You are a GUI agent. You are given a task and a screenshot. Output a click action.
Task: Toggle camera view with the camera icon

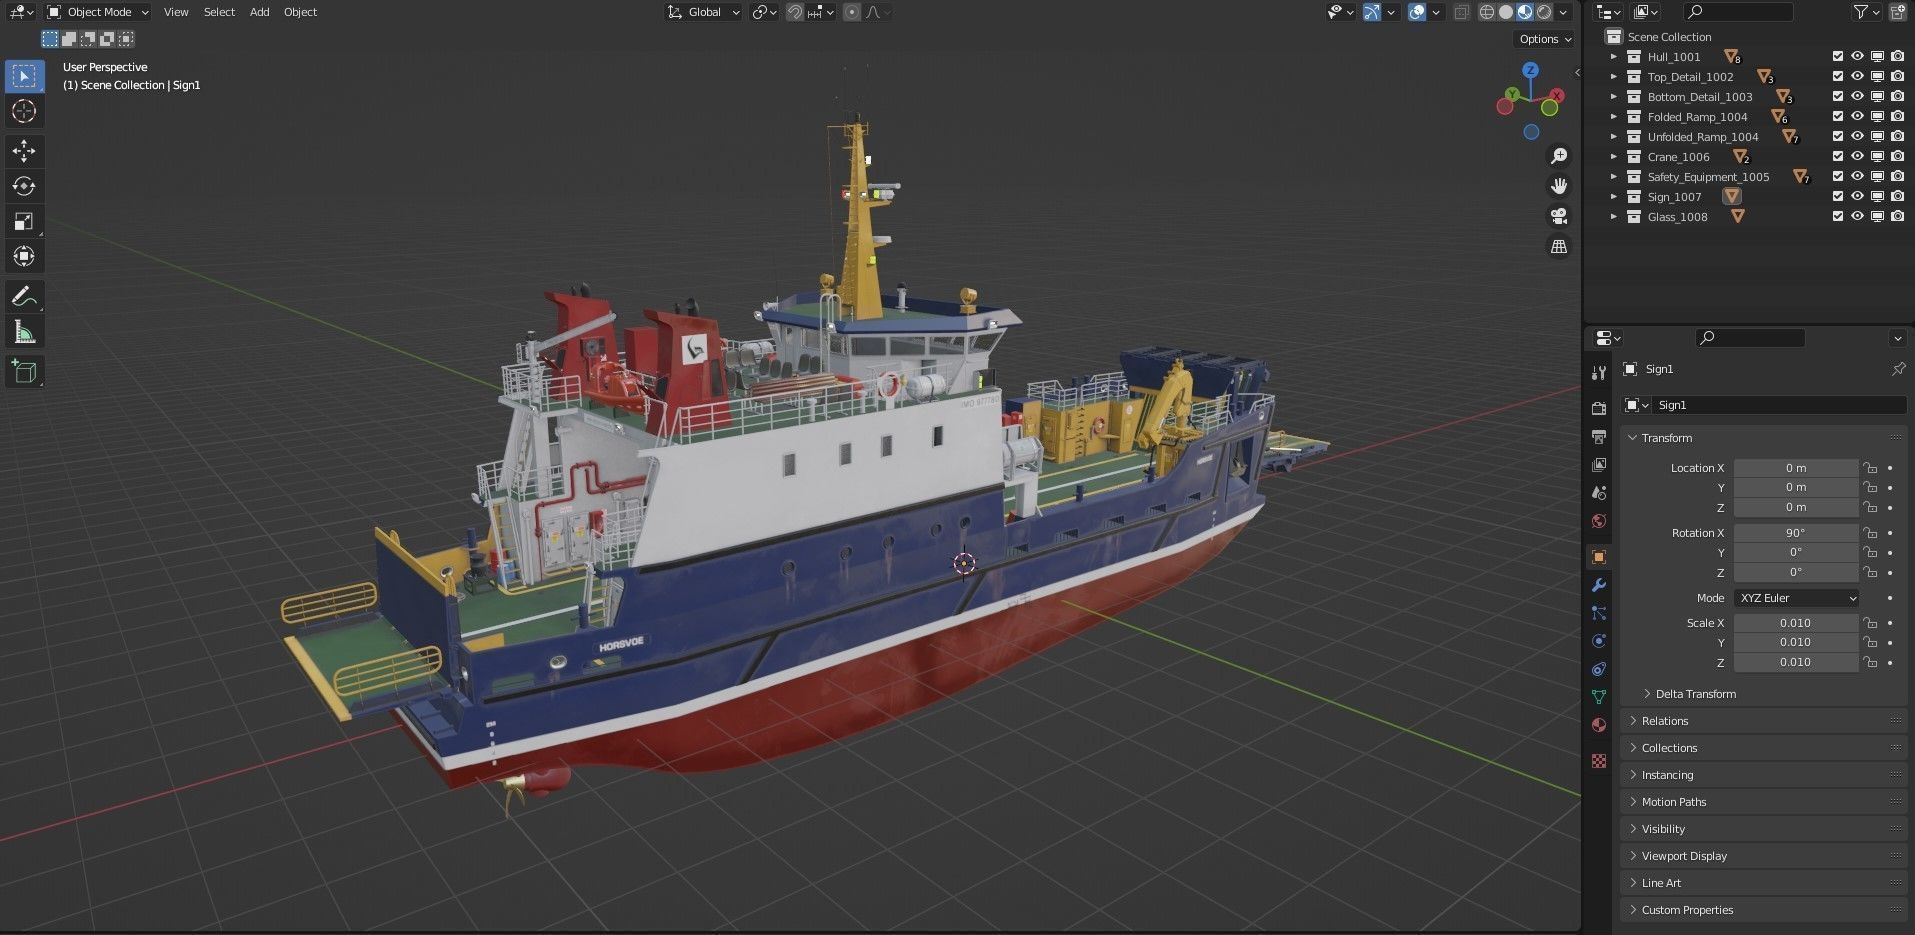1558,216
